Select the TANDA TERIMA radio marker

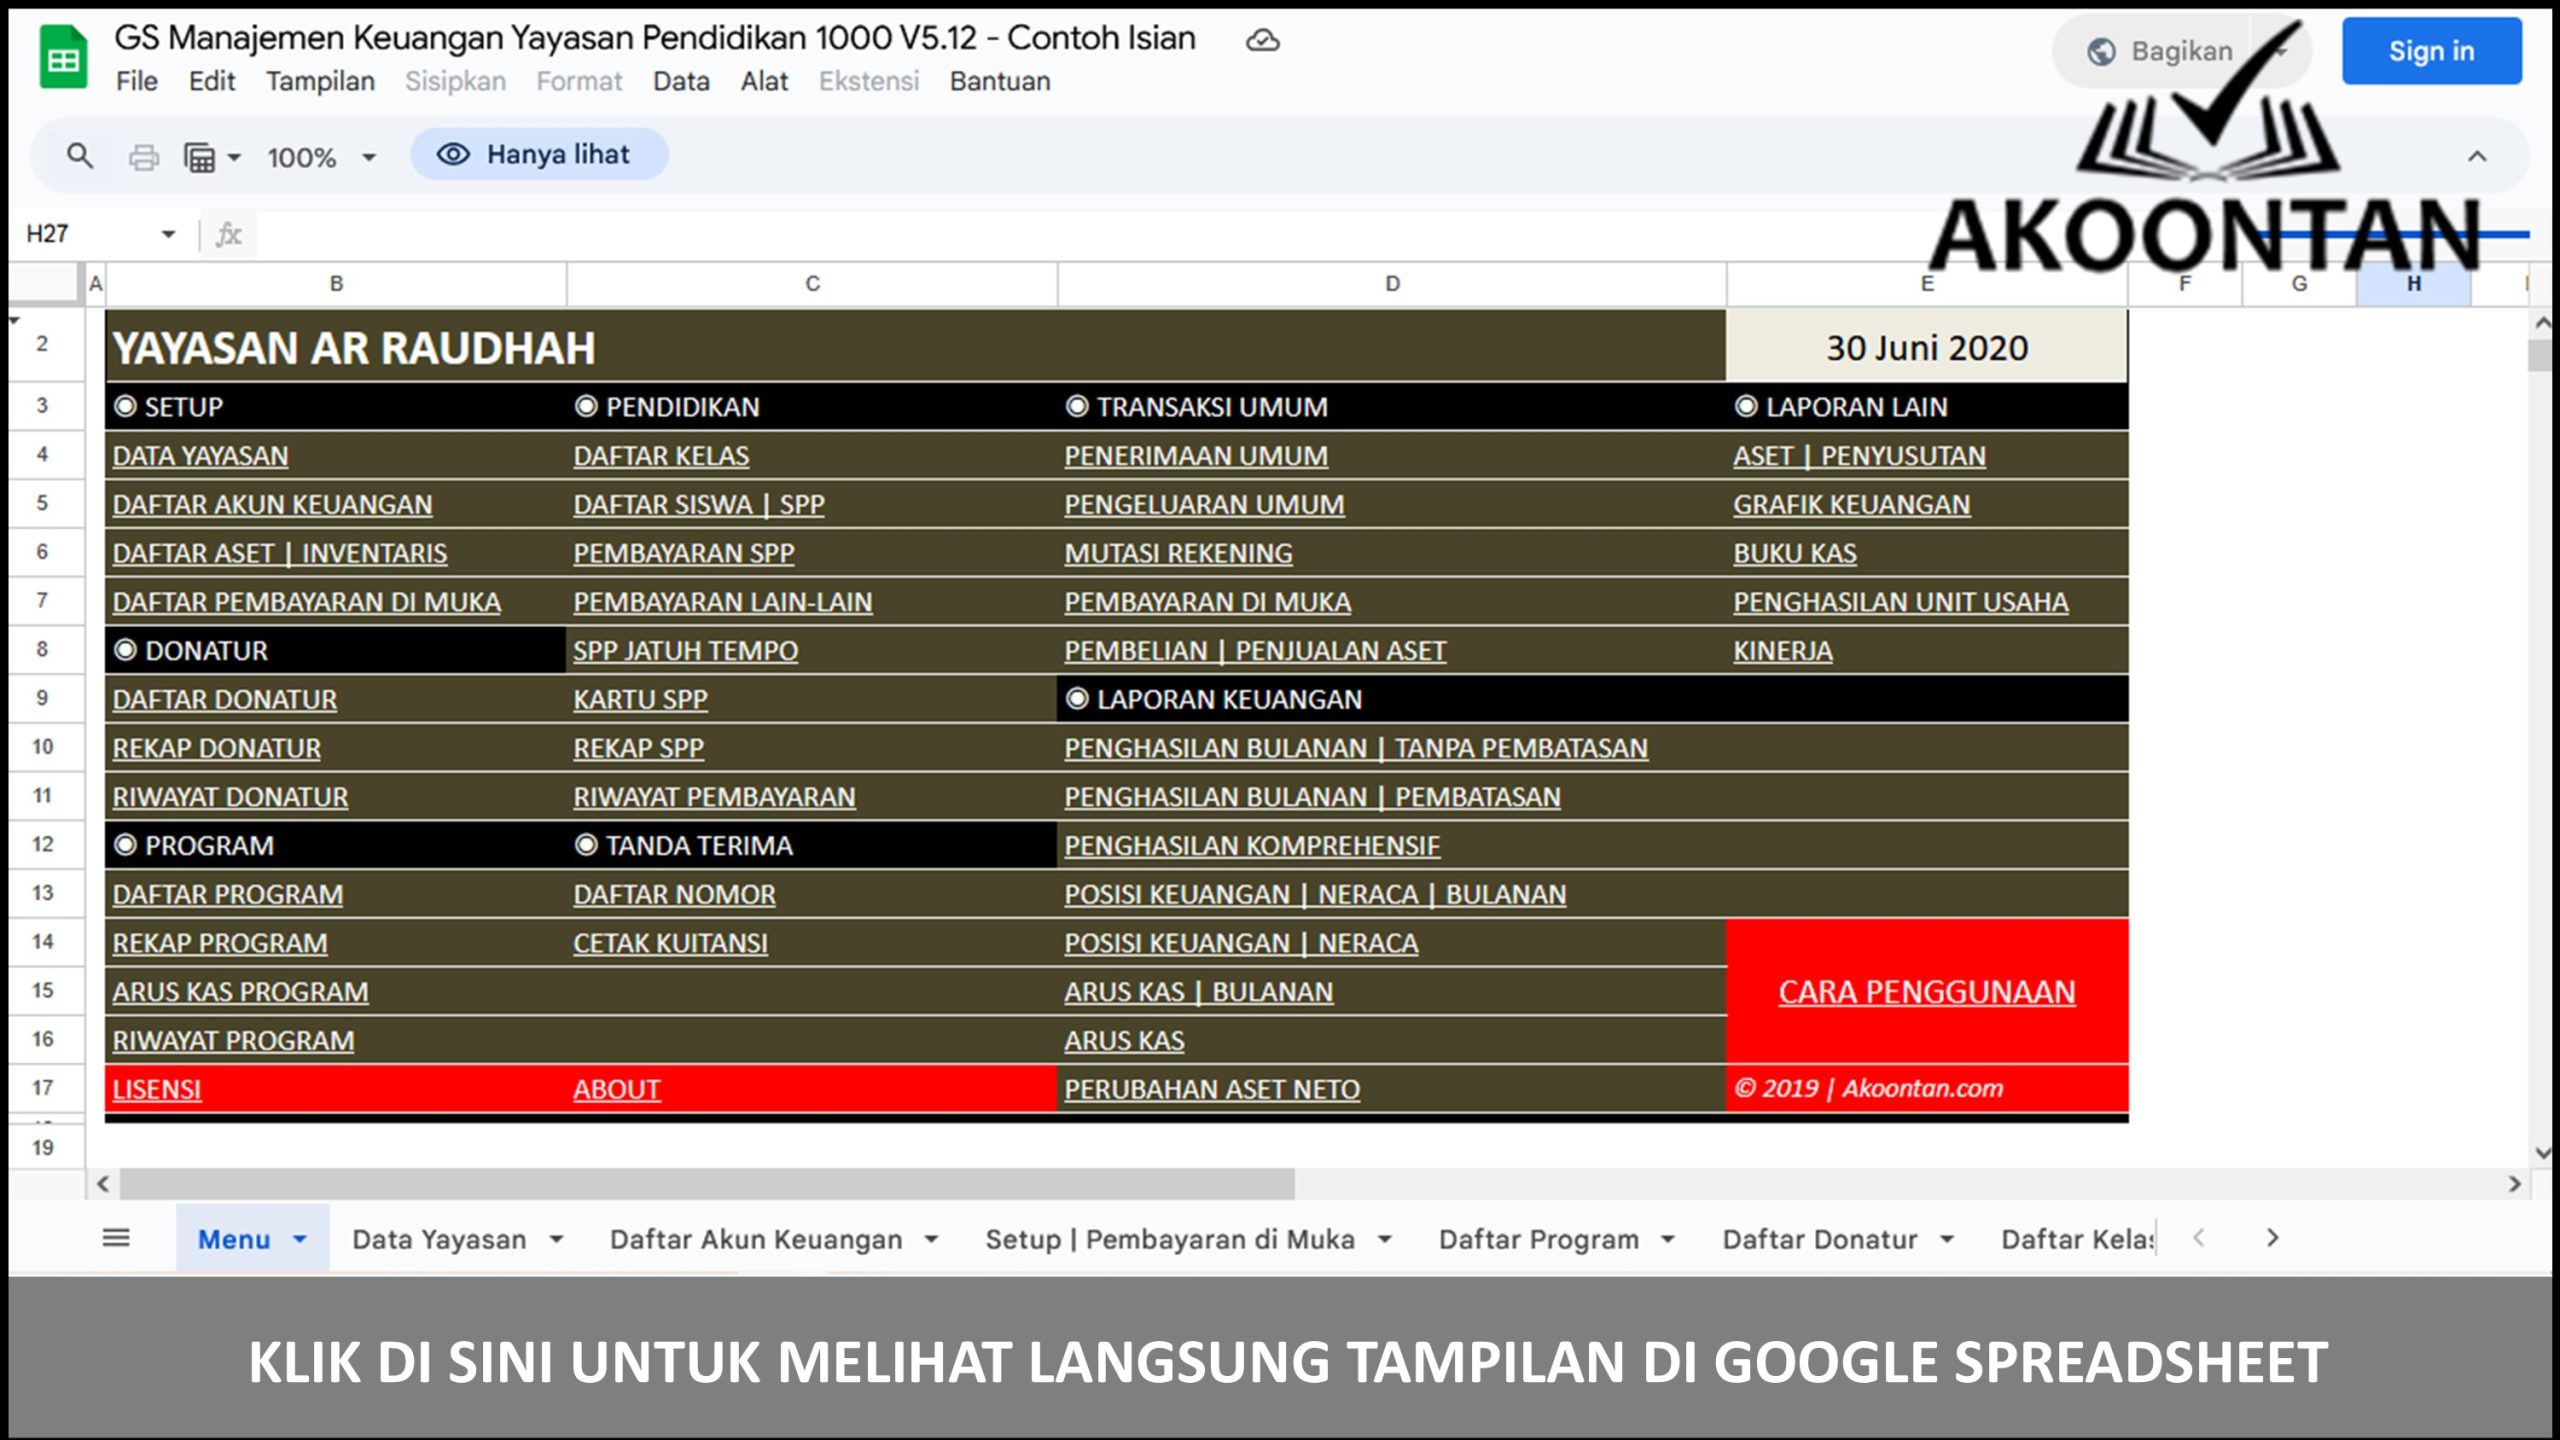click(x=584, y=845)
